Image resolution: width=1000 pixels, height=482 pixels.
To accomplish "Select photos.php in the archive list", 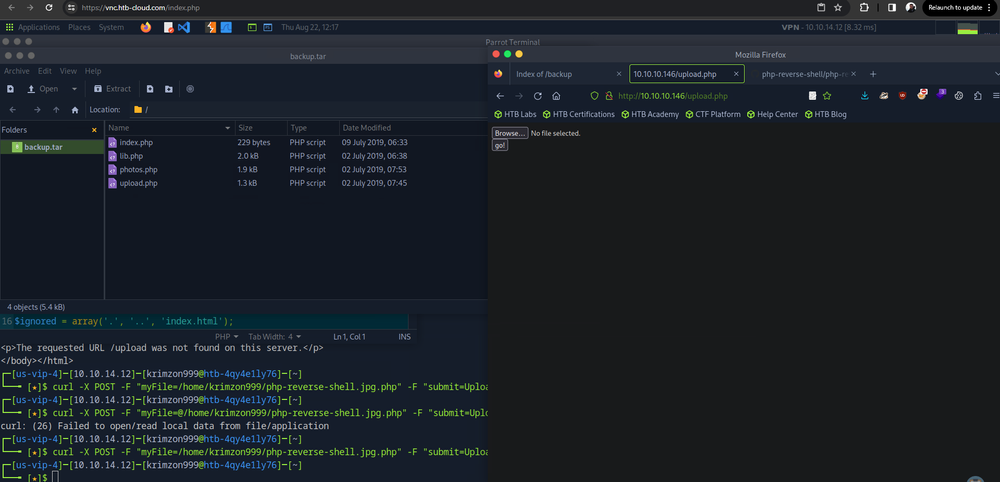I will [138, 170].
